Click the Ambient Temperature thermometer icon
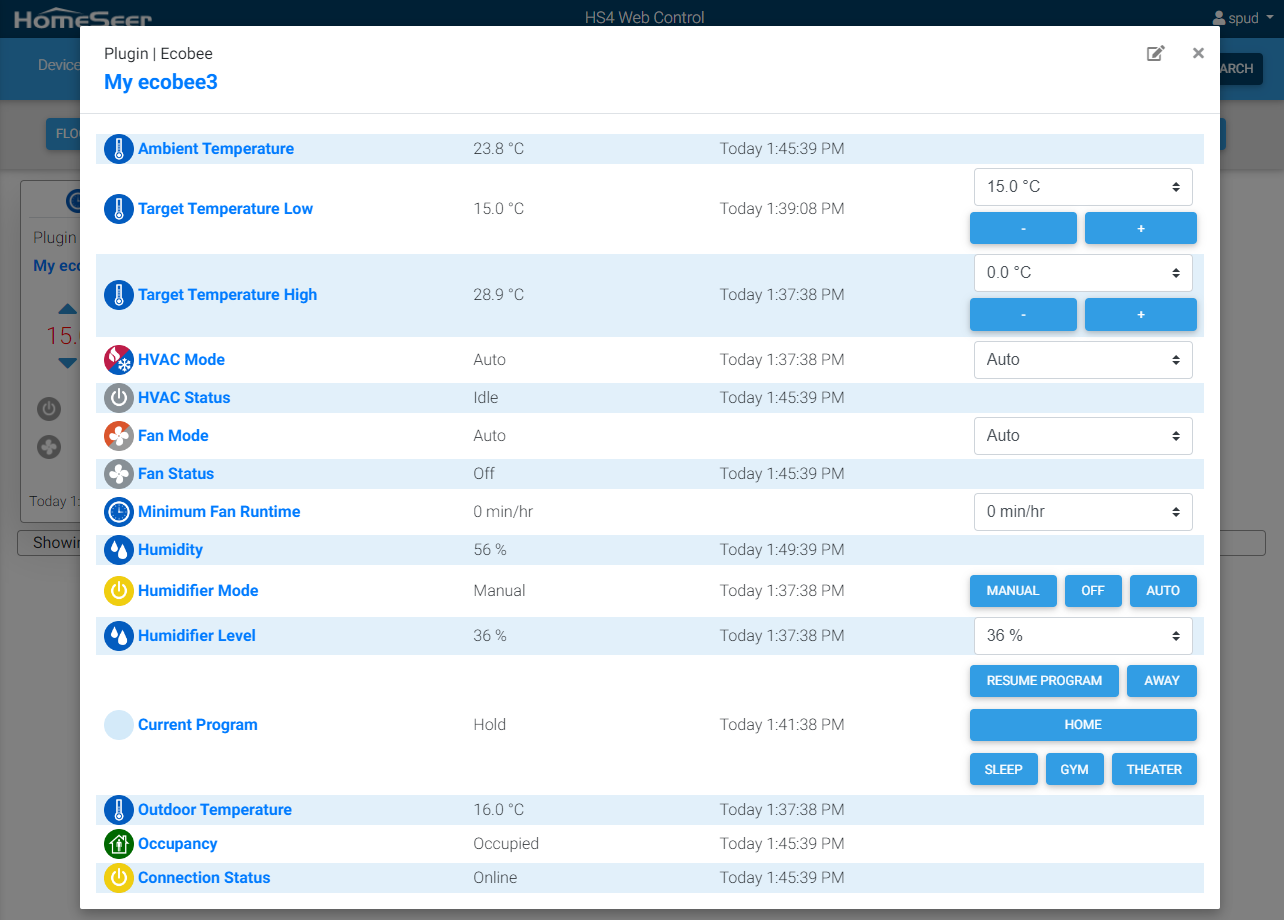1284x920 pixels. (x=118, y=148)
